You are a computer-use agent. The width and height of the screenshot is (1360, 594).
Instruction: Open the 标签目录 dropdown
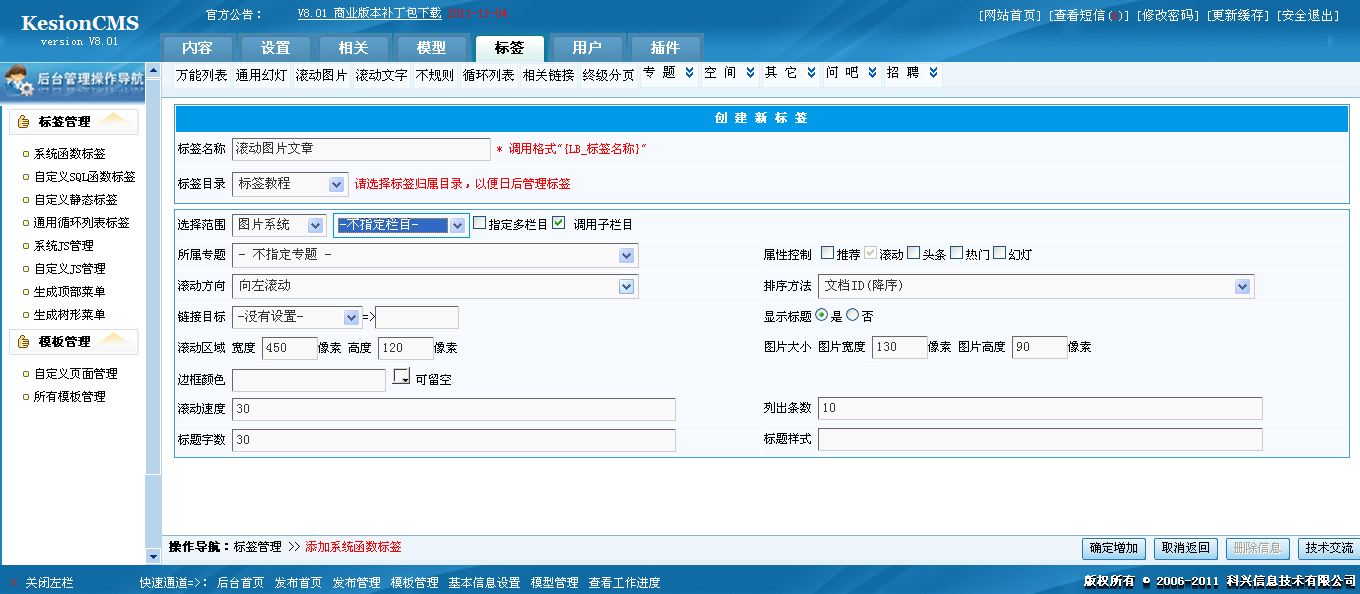tap(336, 184)
